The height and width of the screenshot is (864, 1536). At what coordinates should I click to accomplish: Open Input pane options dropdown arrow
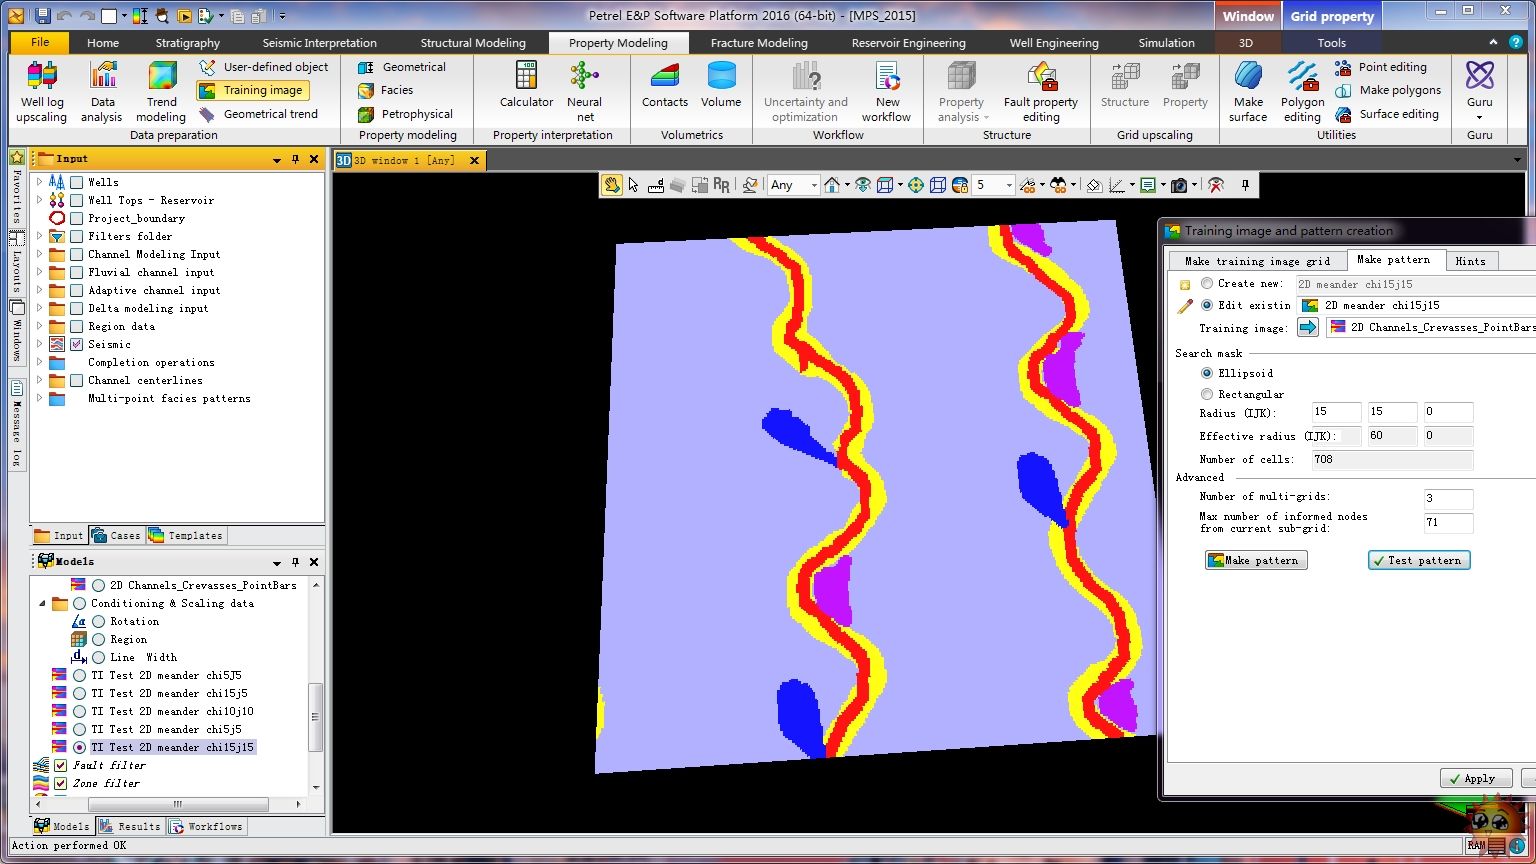[x=277, y=160]
